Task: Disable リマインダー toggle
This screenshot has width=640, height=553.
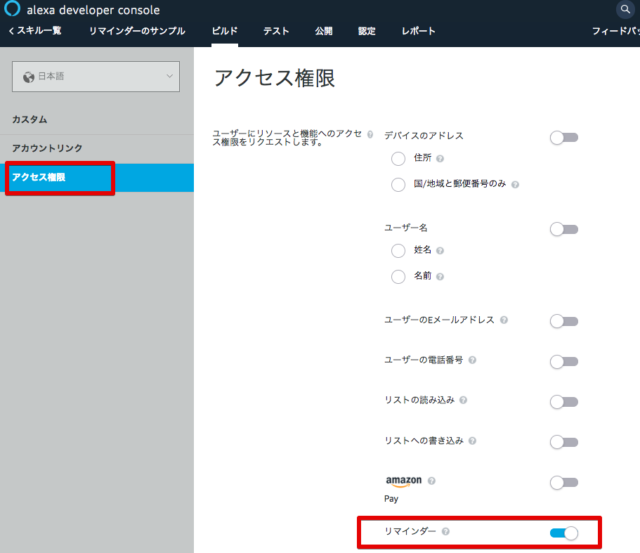Action: [x=564, y=533]
